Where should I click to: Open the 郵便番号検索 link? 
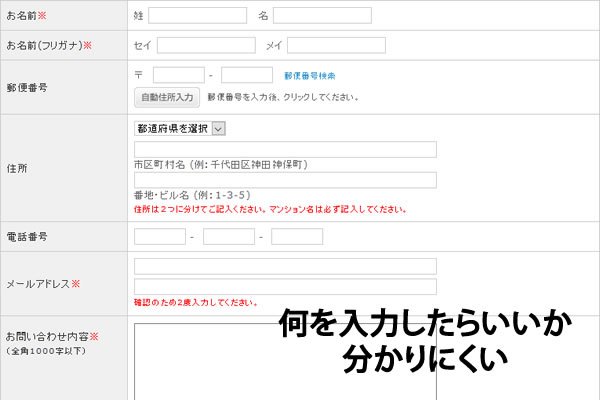coord(309,76)
